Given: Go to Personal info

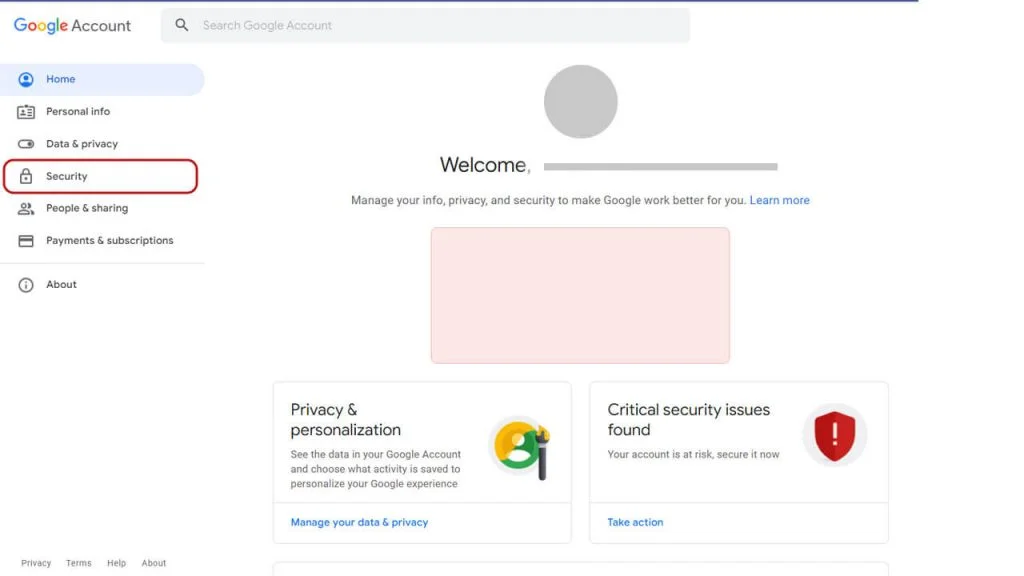Looking at the screenshot, I should point(102,112).
